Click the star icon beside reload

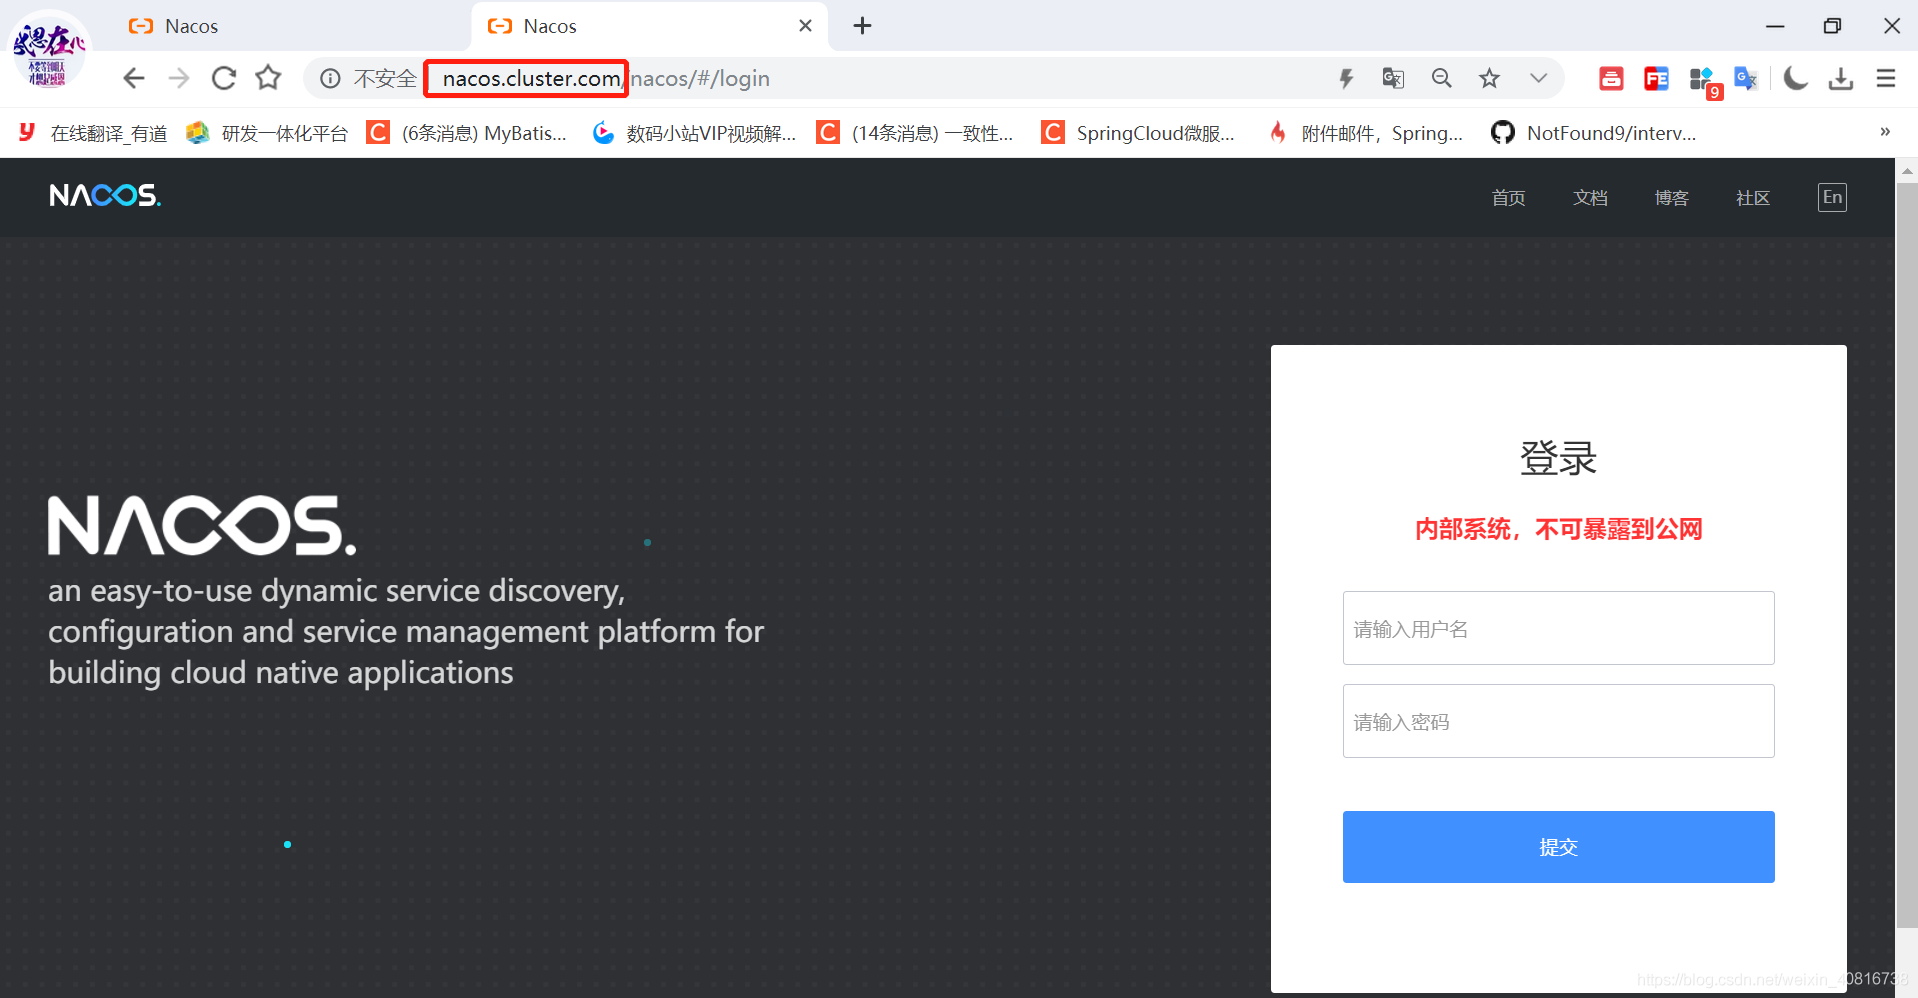[x=268, y=78]
